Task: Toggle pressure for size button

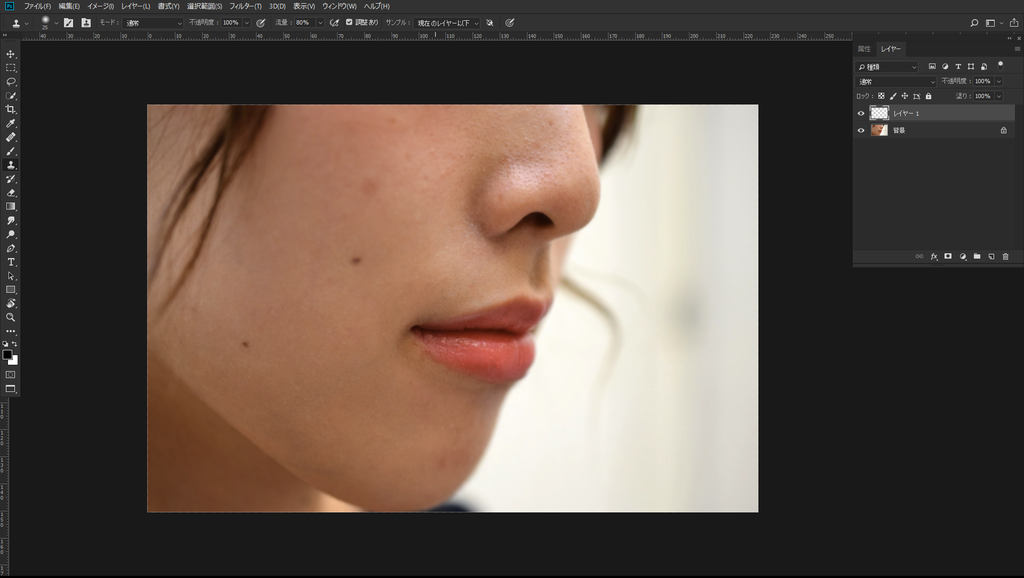Action: [509, 23]
